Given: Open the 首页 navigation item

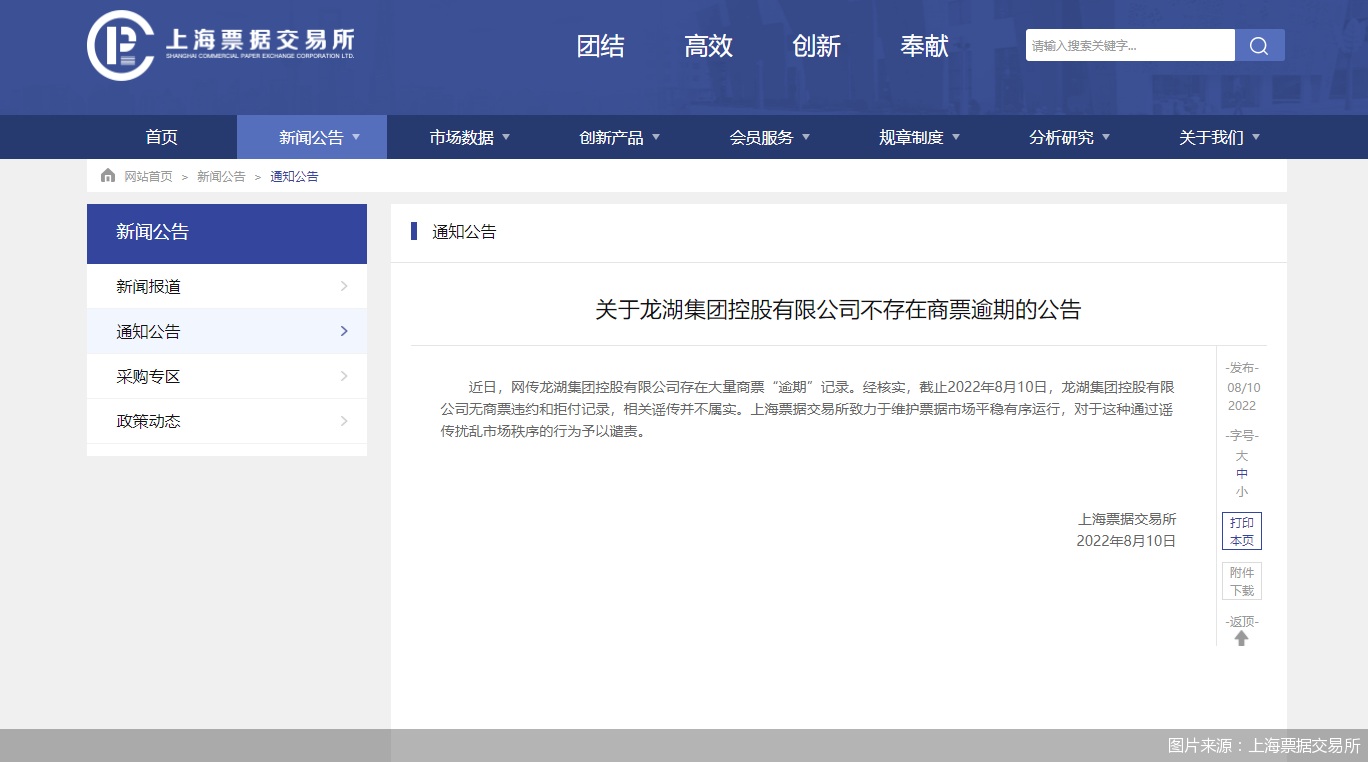Looking at the screenshot, I should click(162, 137).
